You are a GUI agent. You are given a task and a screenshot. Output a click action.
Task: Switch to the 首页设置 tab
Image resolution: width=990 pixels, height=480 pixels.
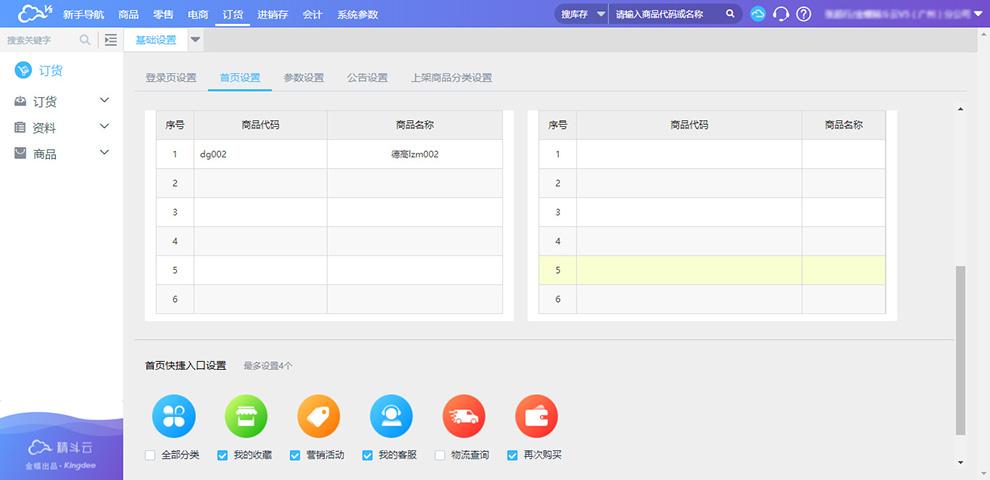tap(240, 78)
